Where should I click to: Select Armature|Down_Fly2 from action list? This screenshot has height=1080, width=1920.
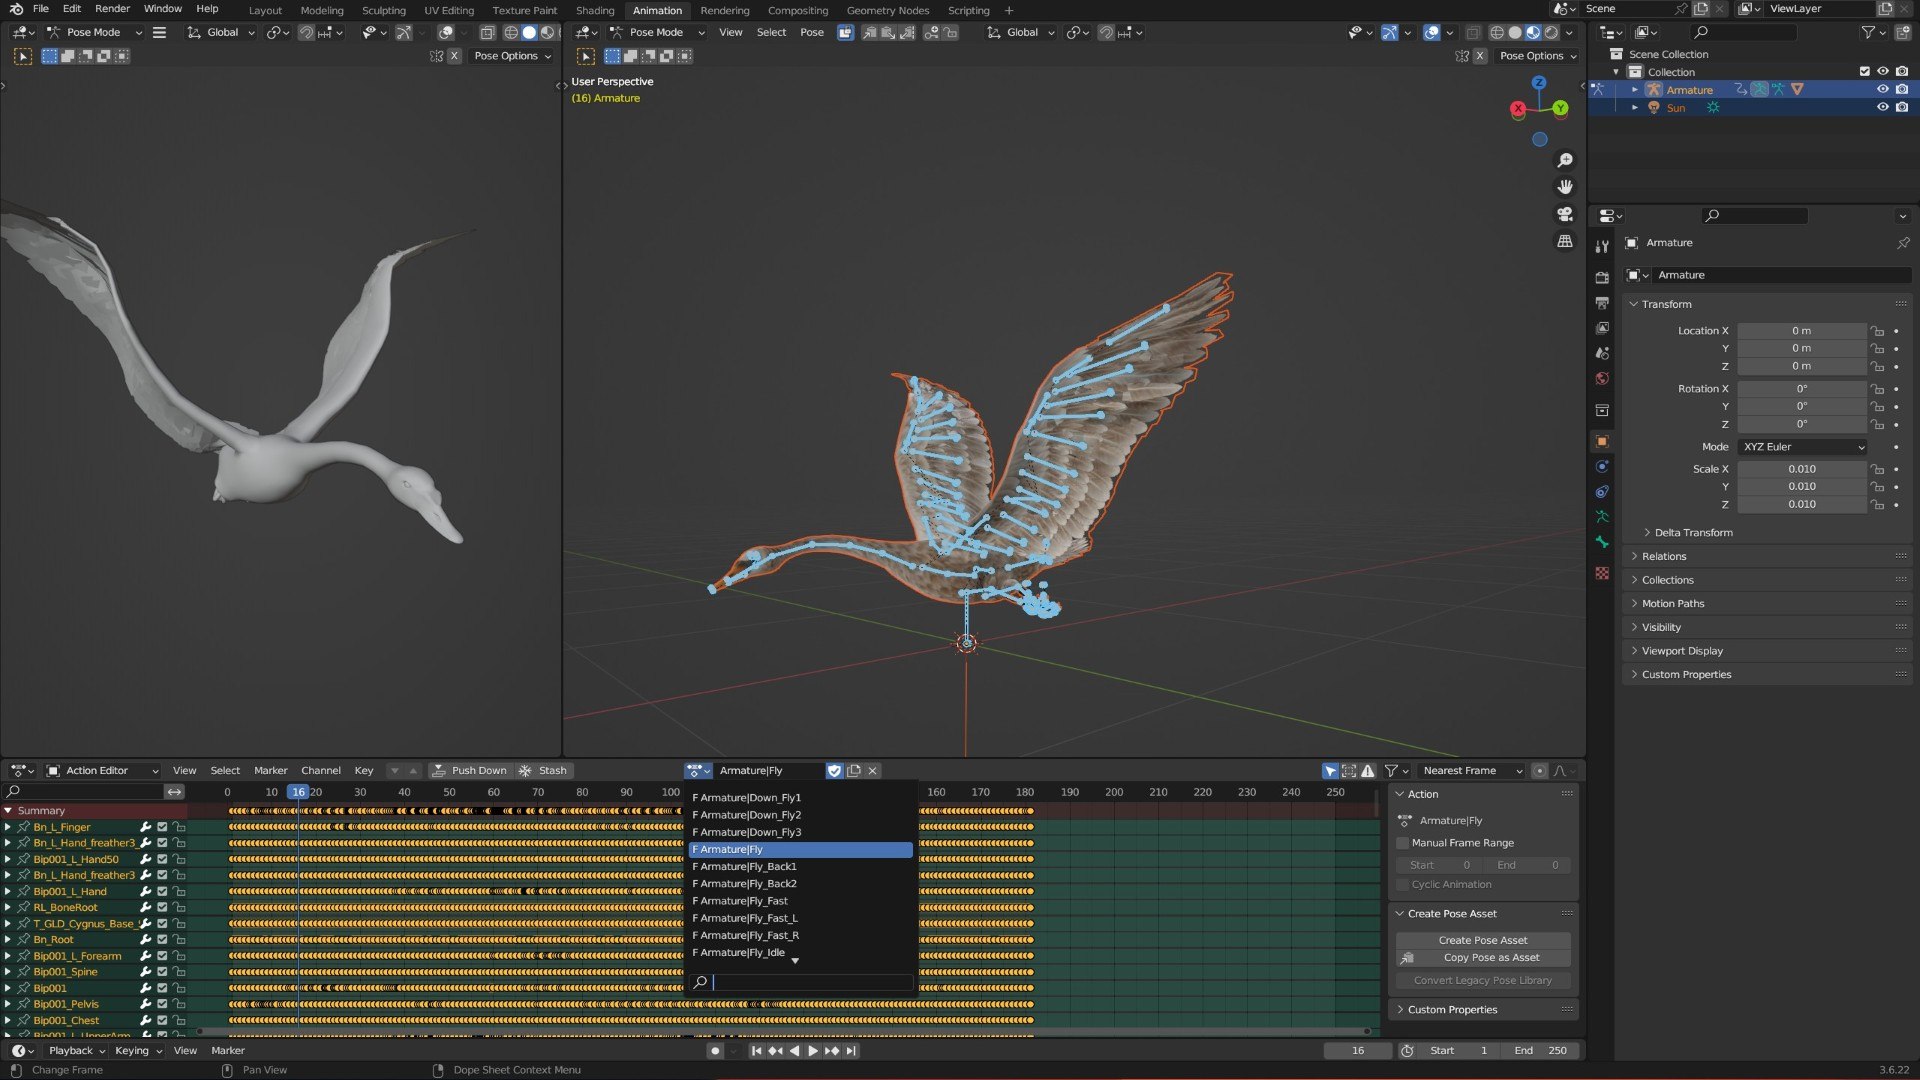[x=801, y=815]
